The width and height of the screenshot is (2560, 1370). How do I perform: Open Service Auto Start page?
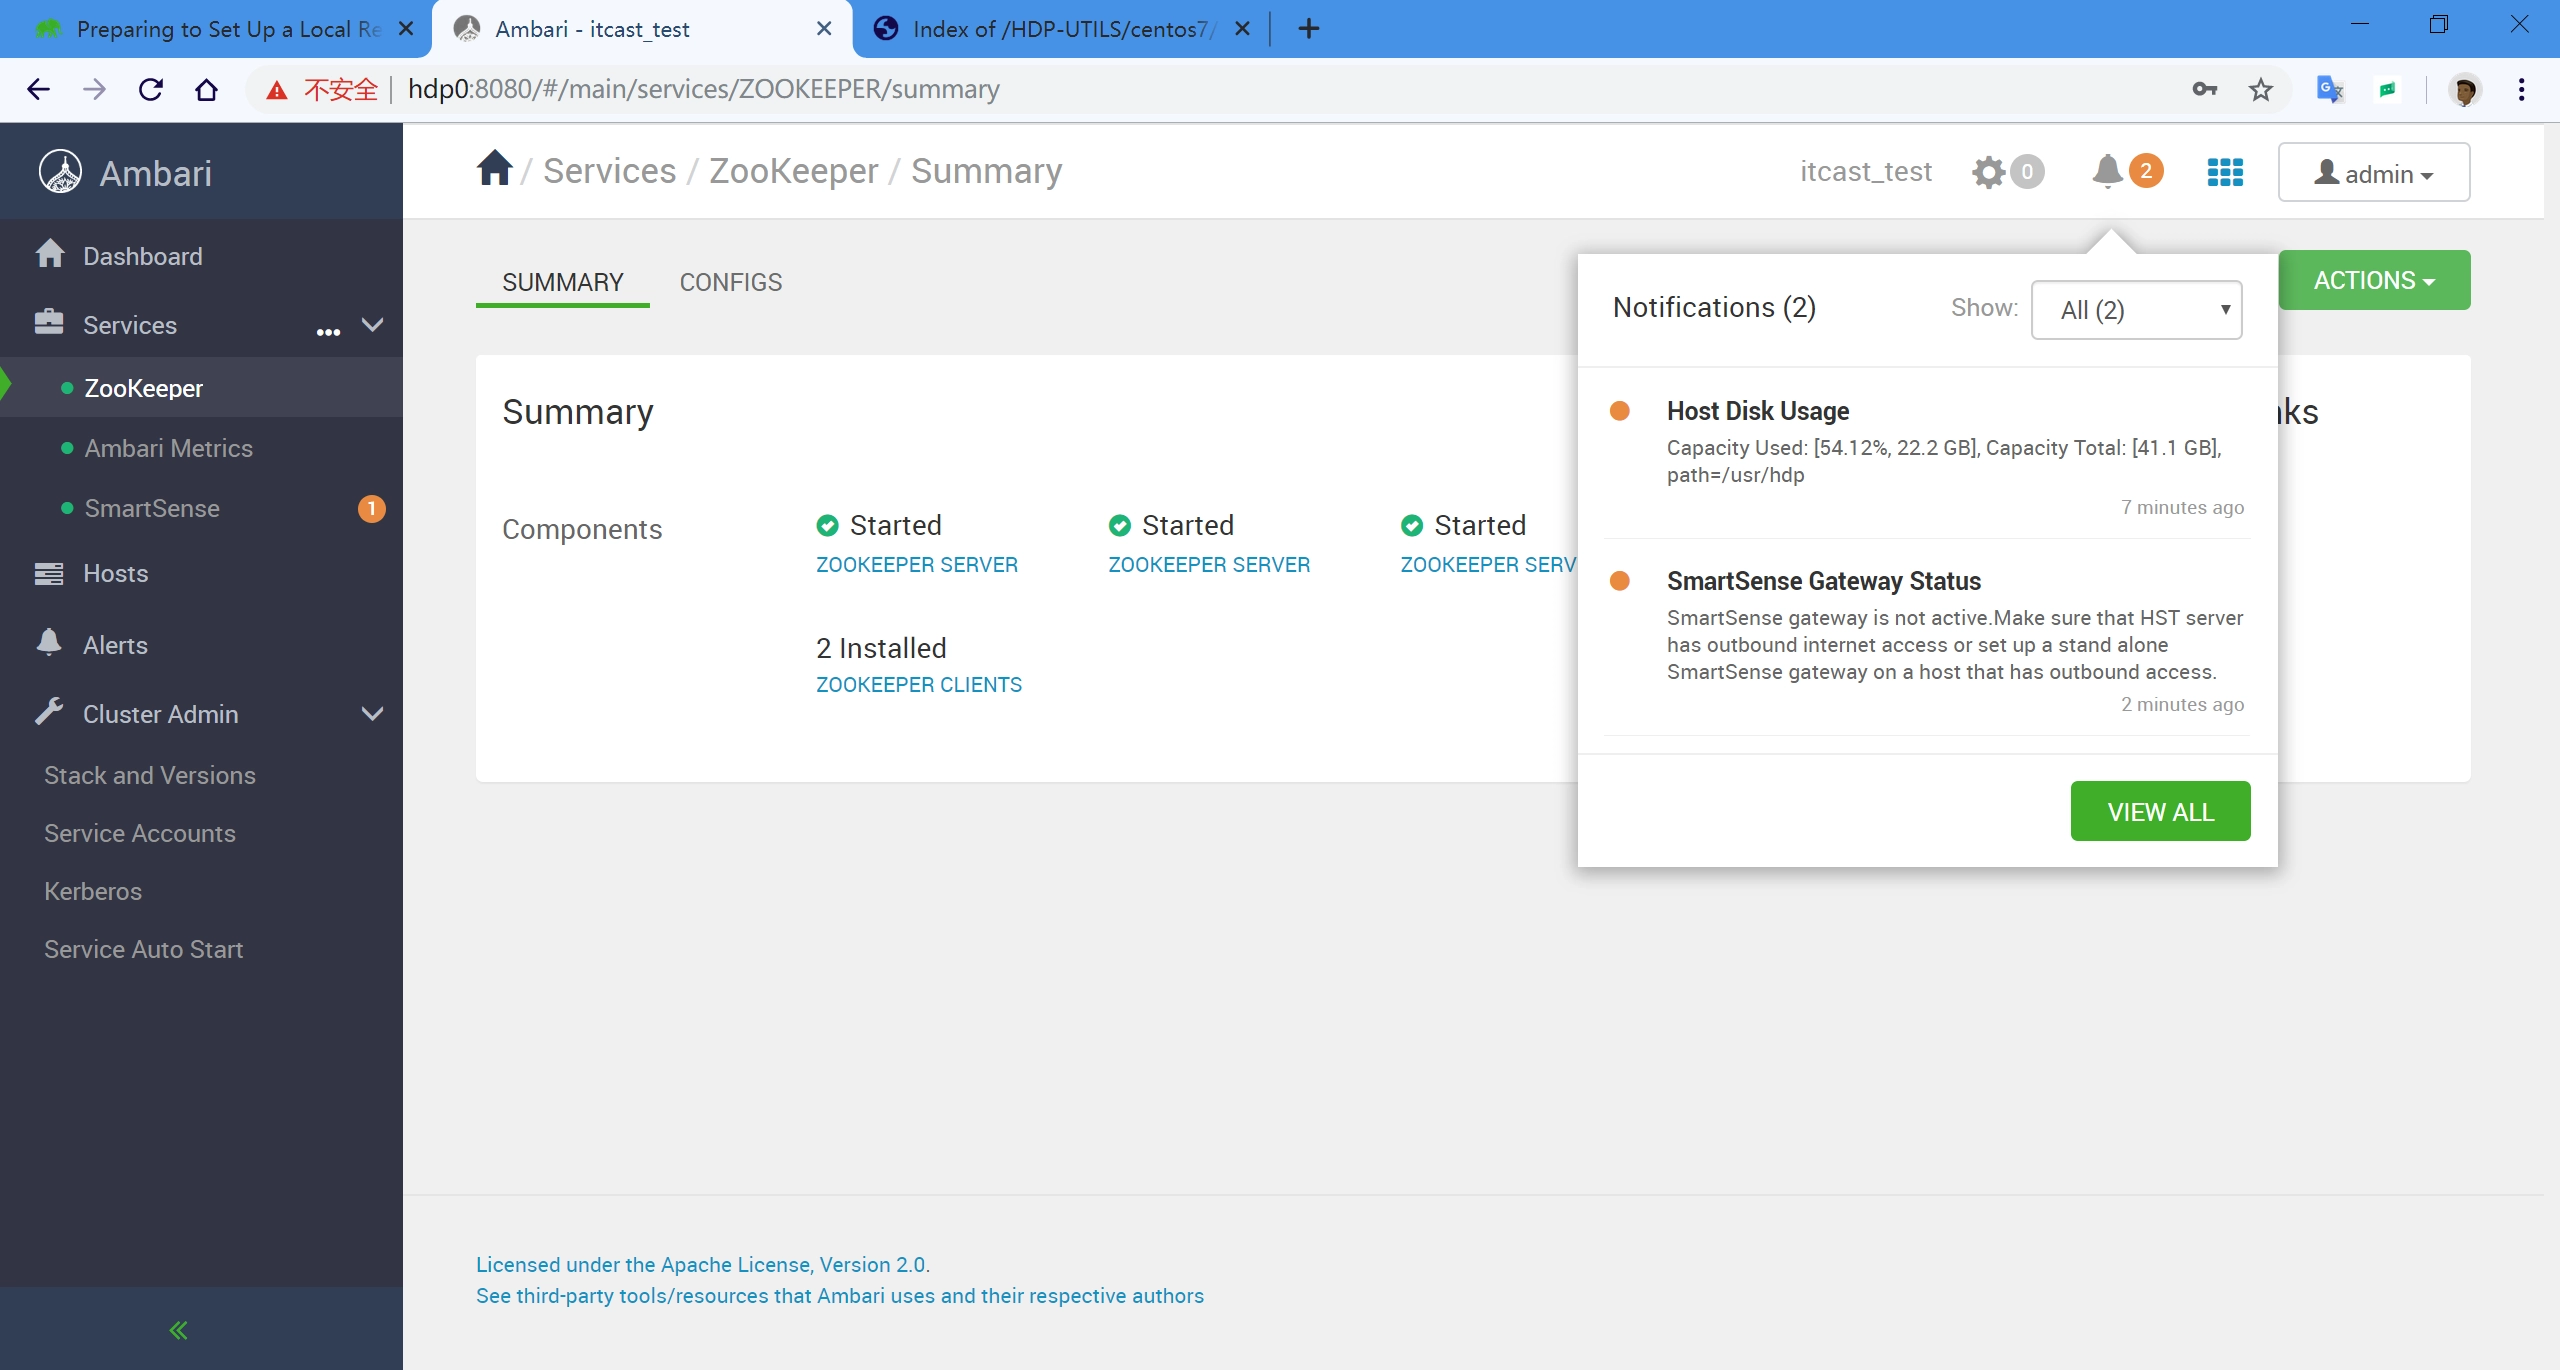pyautogui.click(x=144, y=949)
